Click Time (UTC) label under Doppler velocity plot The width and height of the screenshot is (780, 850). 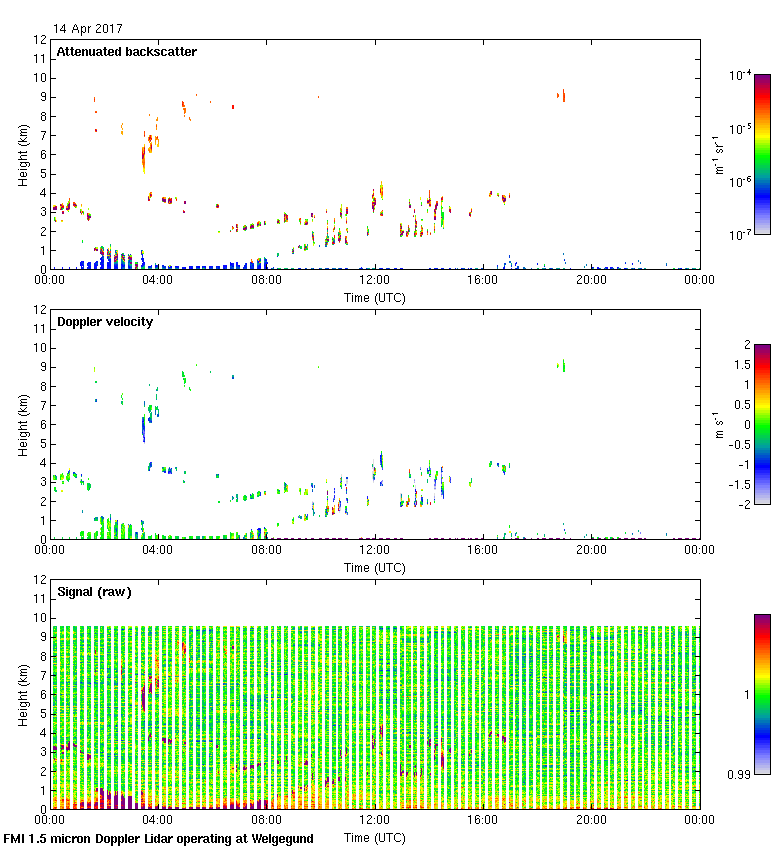click(374, 567)
